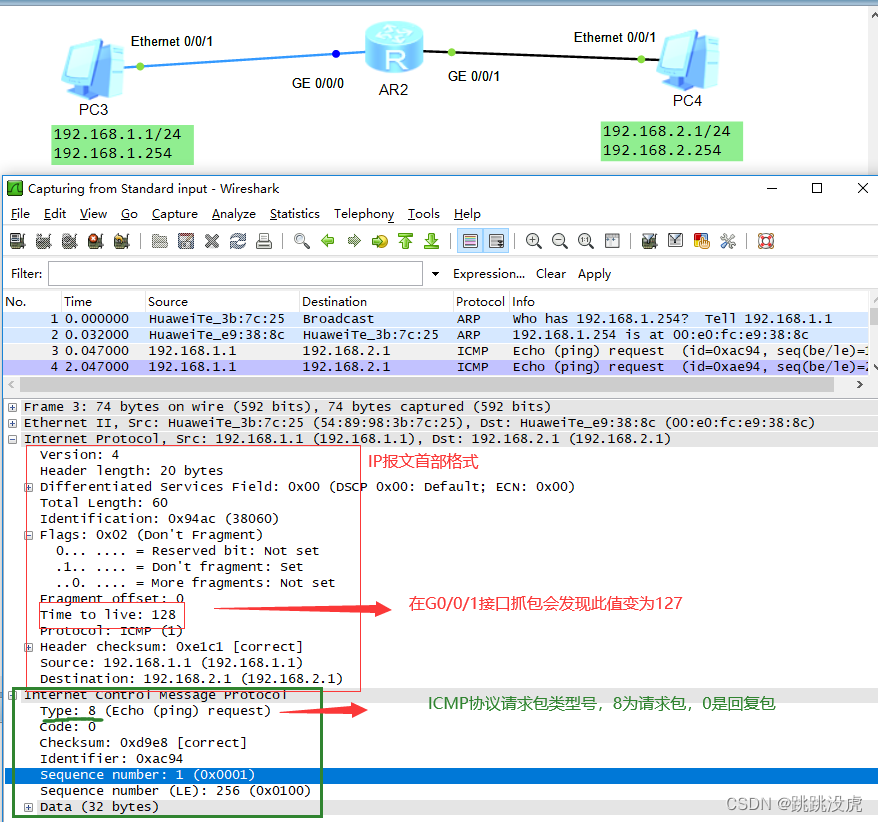Sort by the Protocol column header
878x822 pixels.
[x=479, y=302]
